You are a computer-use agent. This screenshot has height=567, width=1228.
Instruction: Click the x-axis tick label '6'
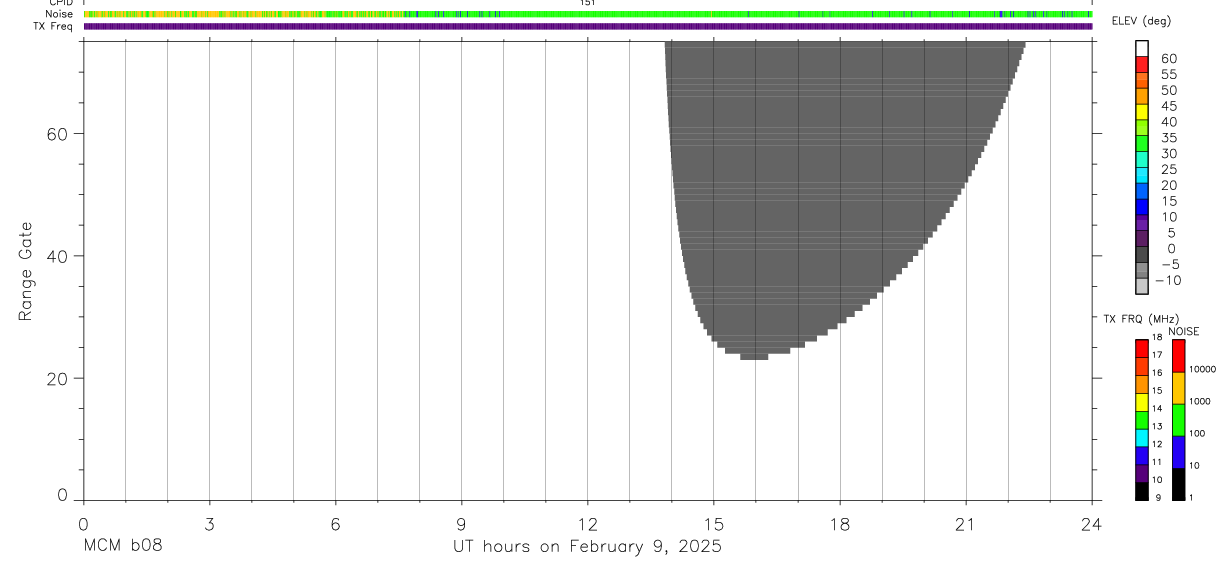click(x=335, y=523)
